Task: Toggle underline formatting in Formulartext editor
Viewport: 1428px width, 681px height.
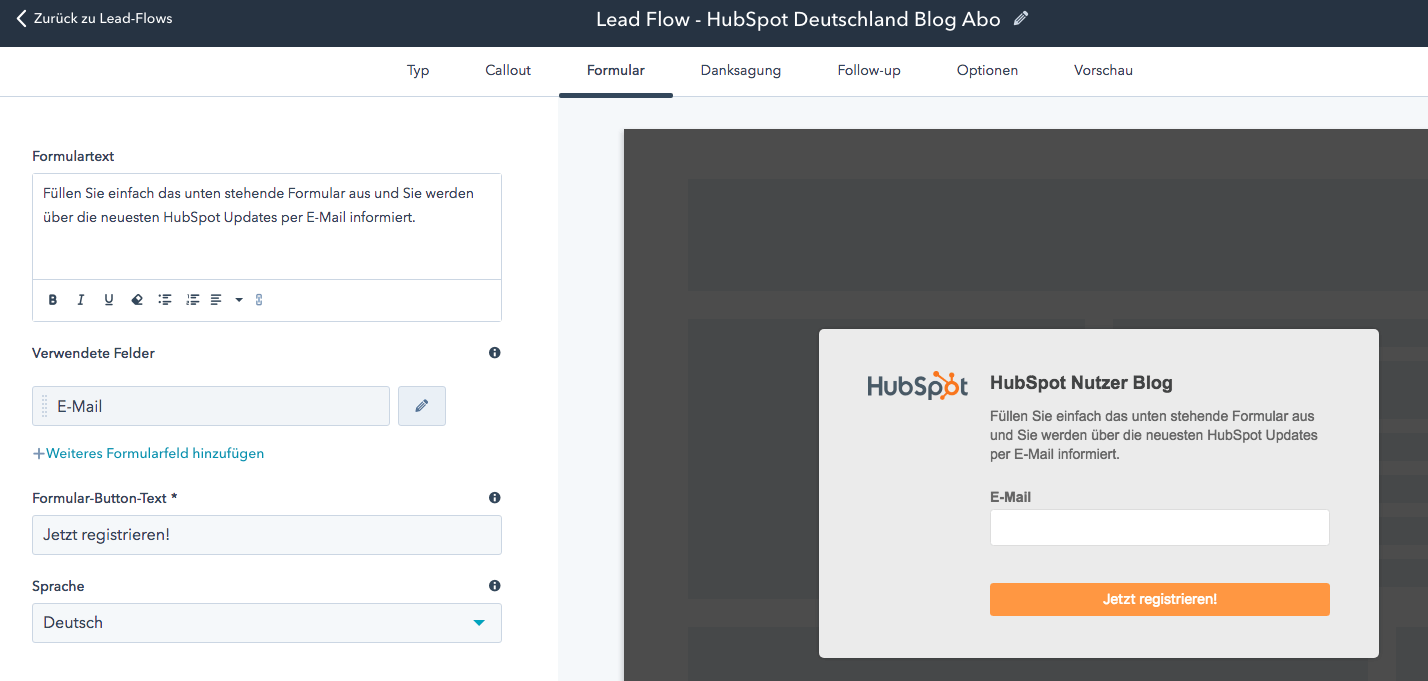Action: click(x=109, y=300)
